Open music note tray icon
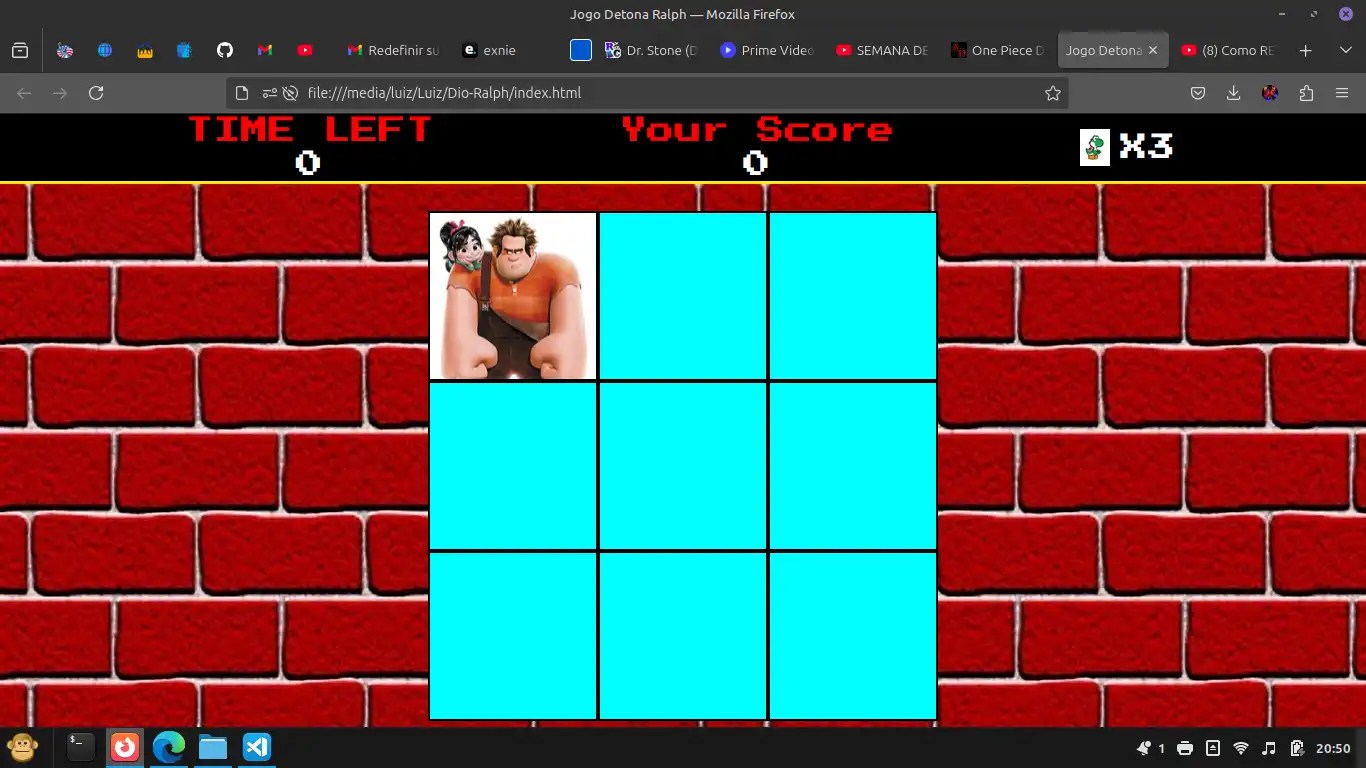Screen dimensions: 1366x768 (x=1269, y=748)
